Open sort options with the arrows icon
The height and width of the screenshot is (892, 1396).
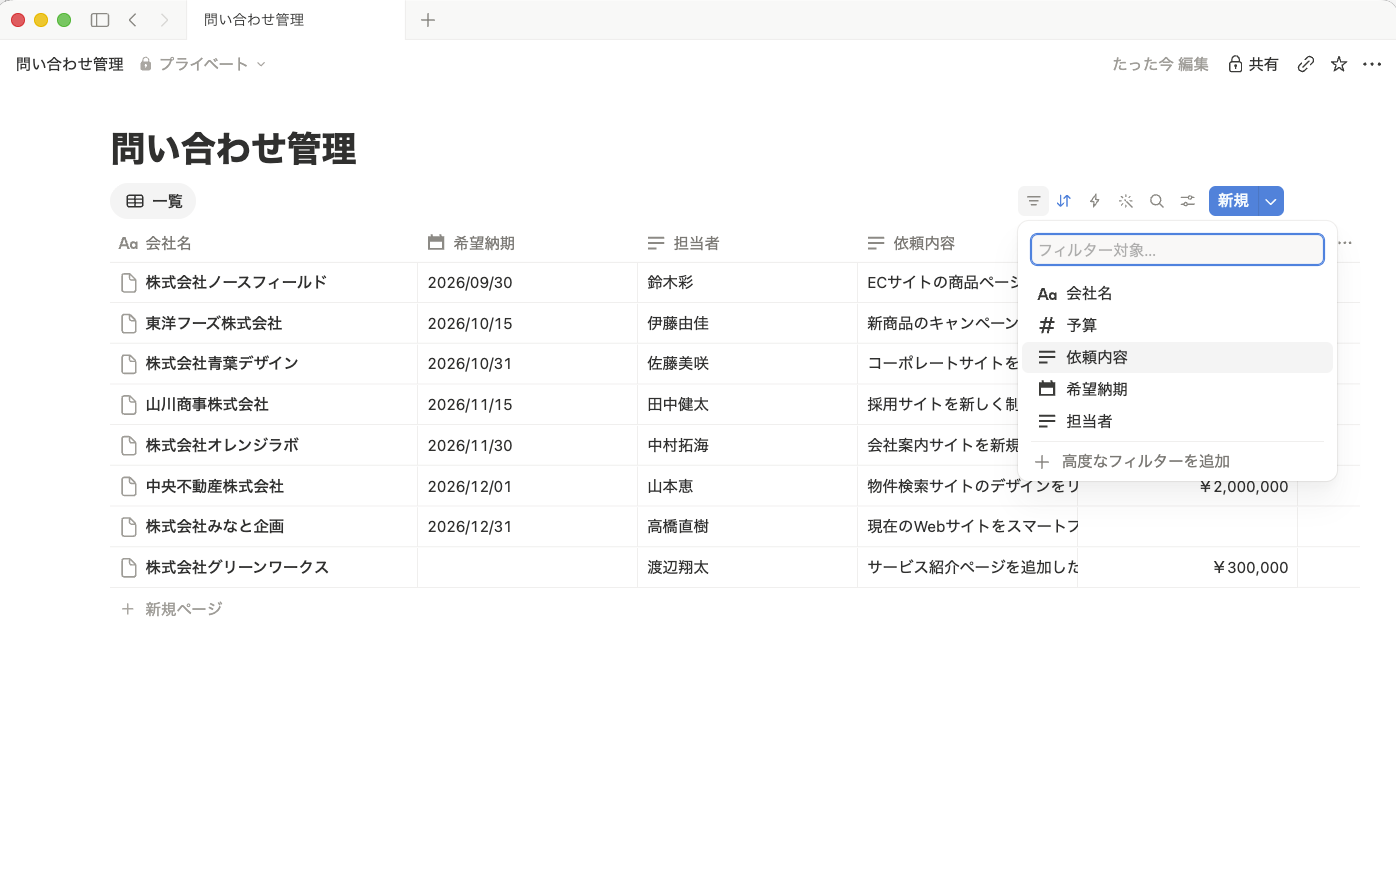tap(1064, 201)
